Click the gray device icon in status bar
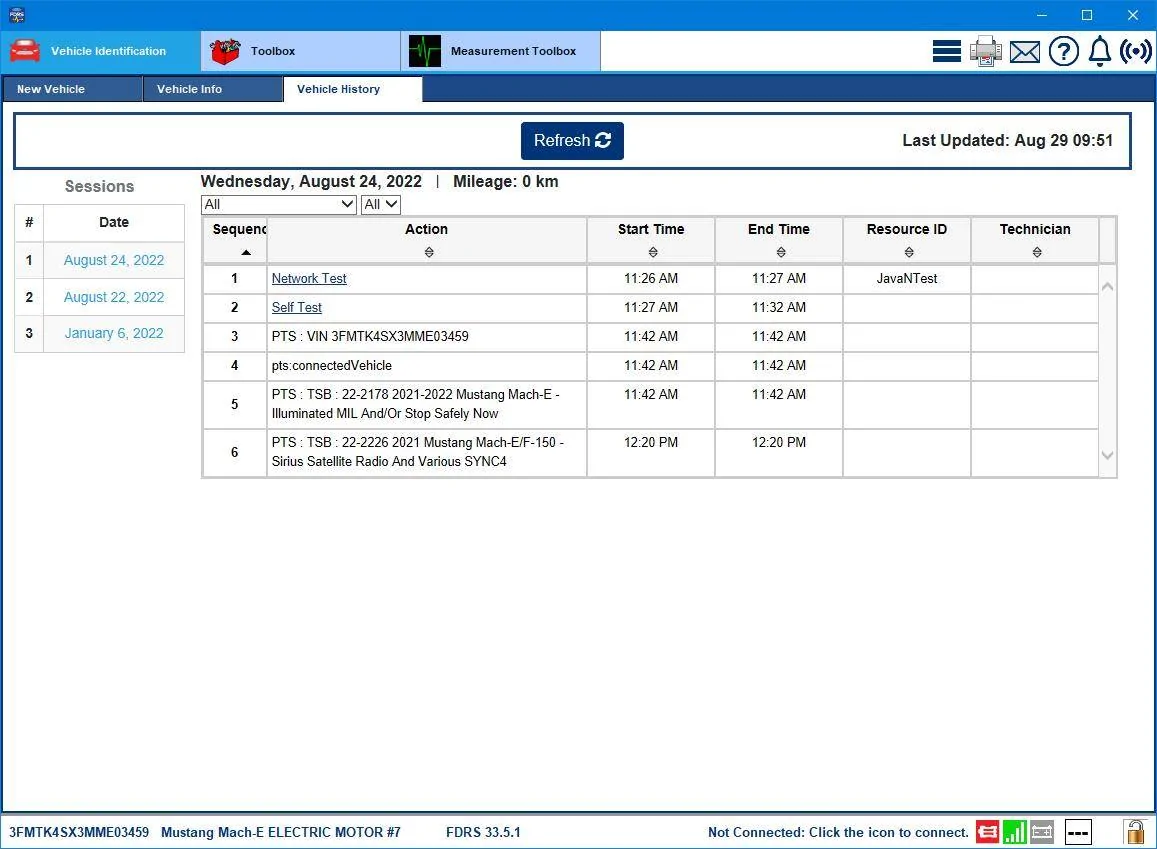 coord(1042,833)
